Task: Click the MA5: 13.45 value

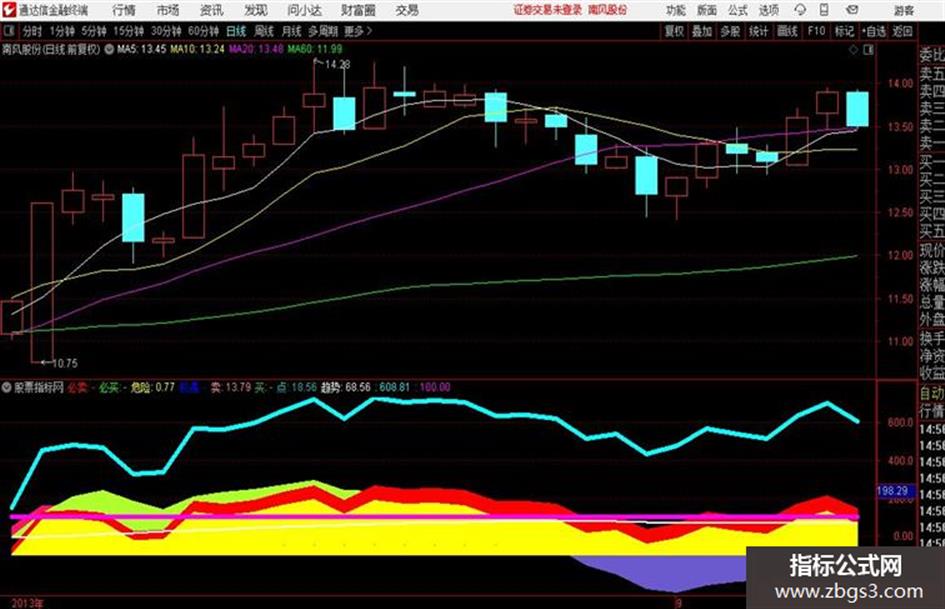Action: (x=141, y=49)
